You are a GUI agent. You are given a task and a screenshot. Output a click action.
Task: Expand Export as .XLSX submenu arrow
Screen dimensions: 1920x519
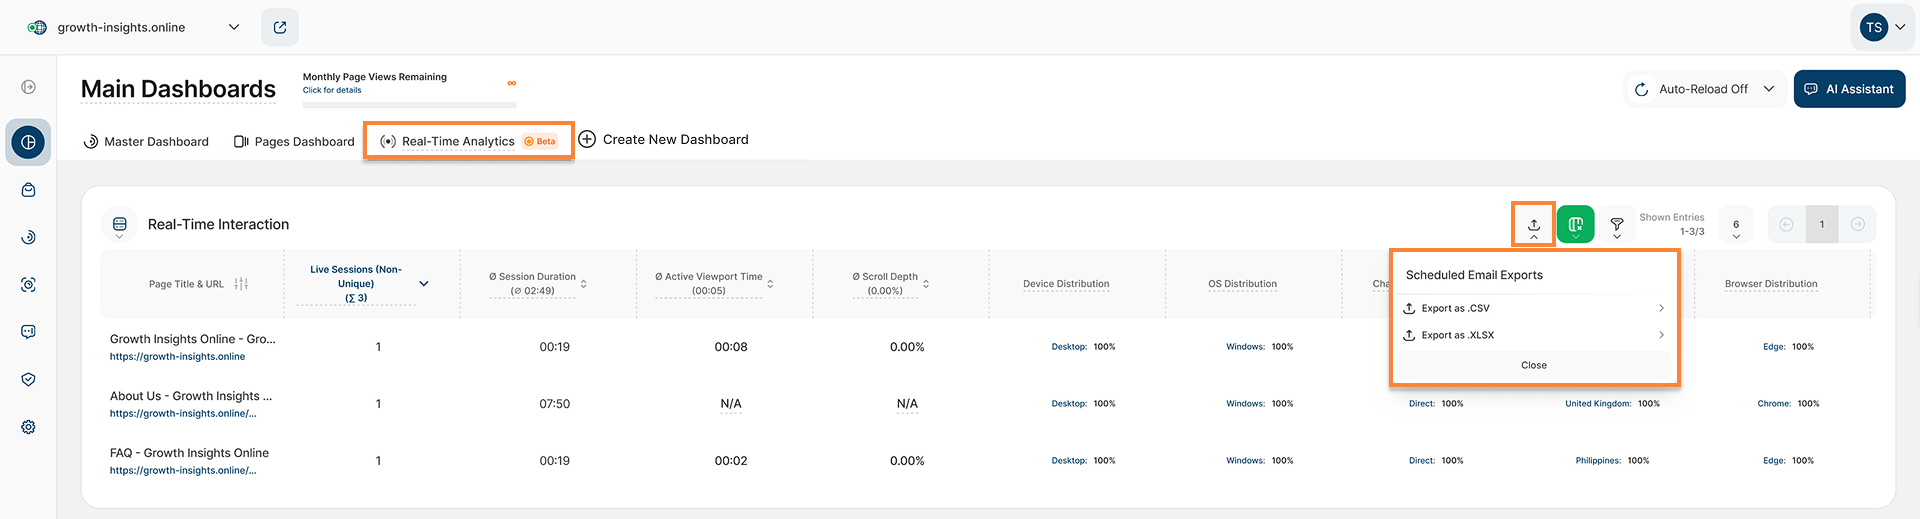click(1661, 335)
